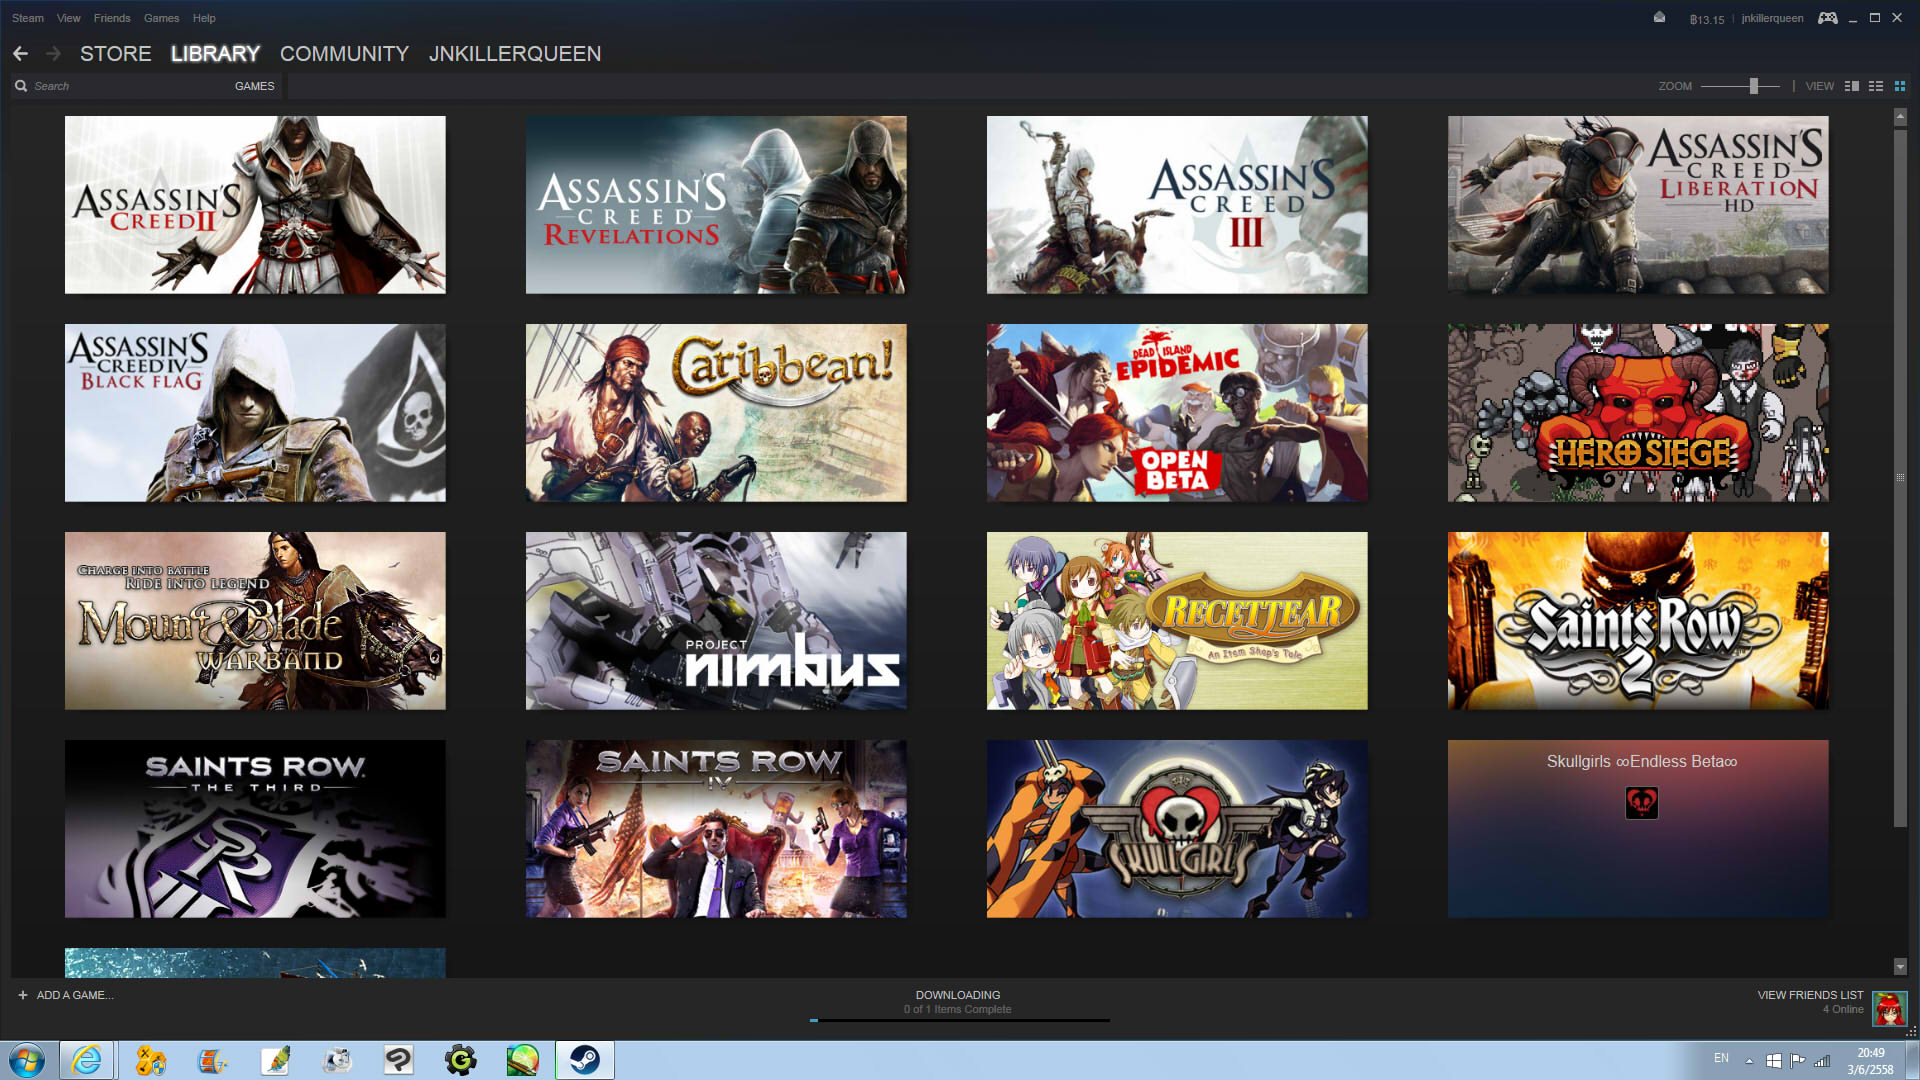
Task: Open the inbox notifications envelope icon
Action: 1659,17
